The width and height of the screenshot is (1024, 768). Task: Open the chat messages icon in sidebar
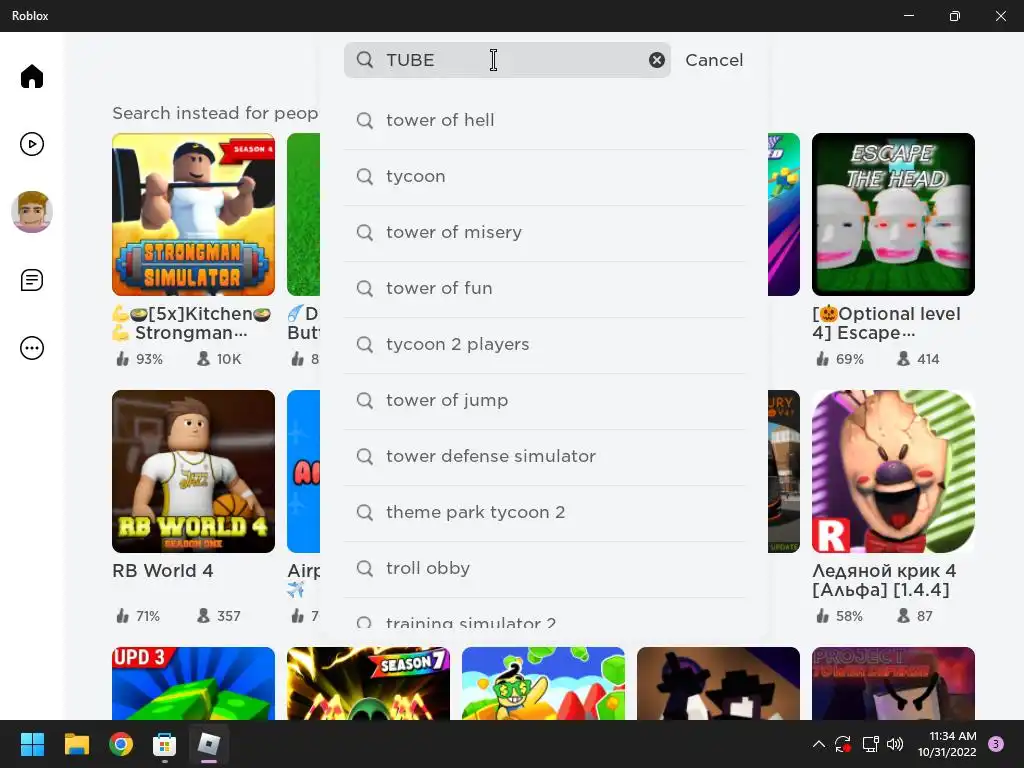tap(31, 280)
